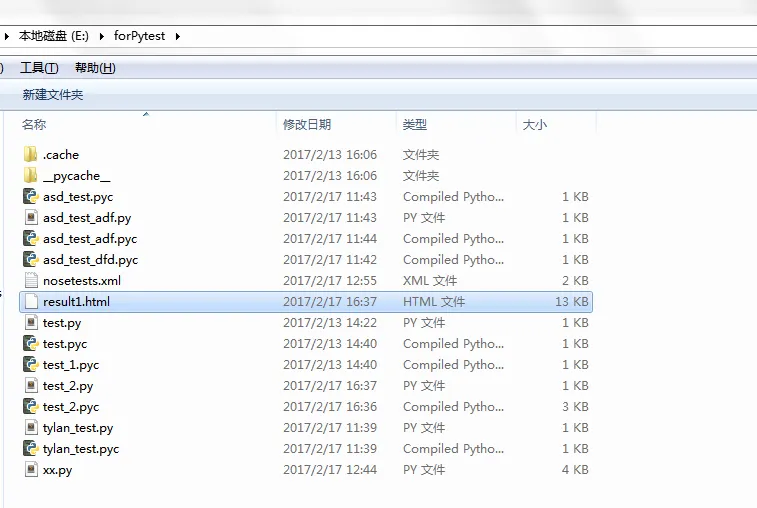
Task: Go to 本地磁盘 (E:) in the breadcrumb
Action: pos(54,36)
